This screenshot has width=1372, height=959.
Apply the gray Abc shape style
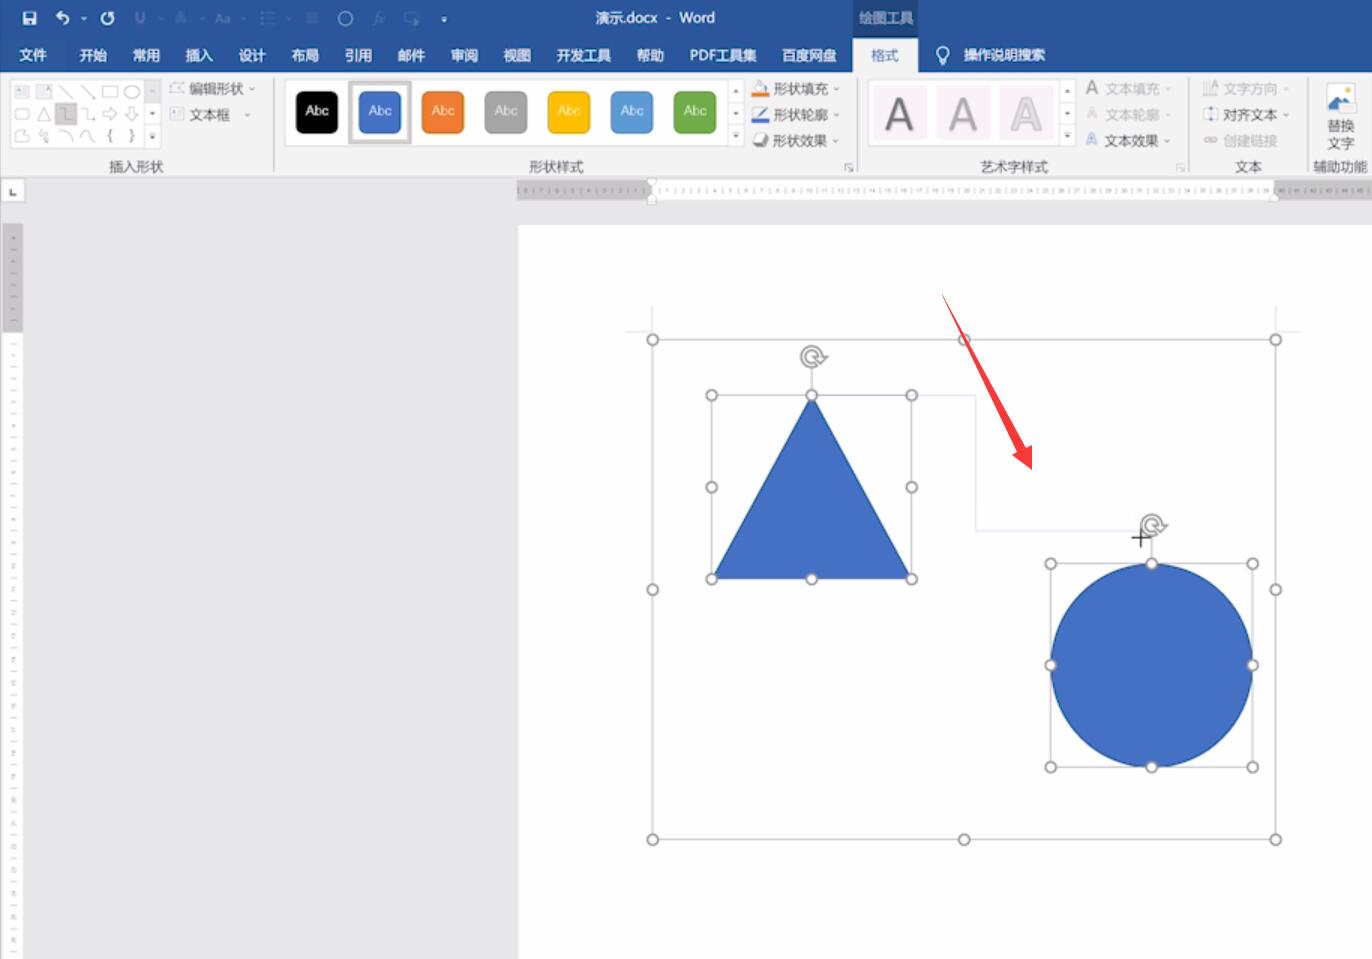[x=506, y=112]
